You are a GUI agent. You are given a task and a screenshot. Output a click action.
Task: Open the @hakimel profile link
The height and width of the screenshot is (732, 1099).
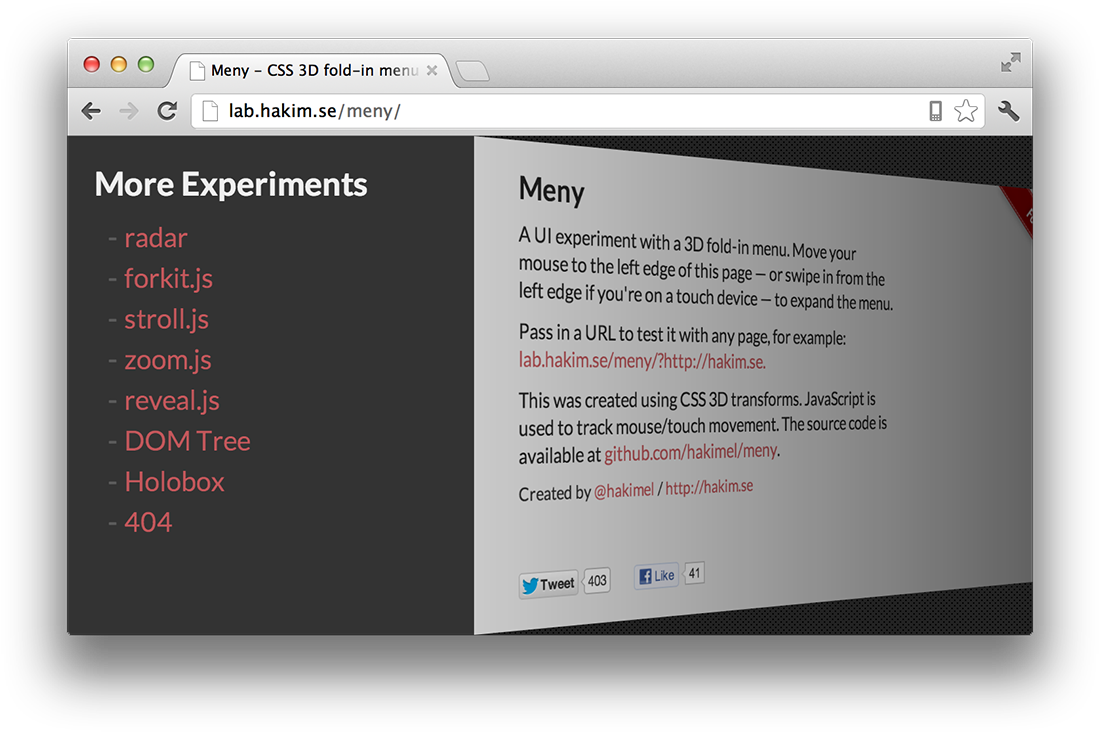[x=625, y=490]
